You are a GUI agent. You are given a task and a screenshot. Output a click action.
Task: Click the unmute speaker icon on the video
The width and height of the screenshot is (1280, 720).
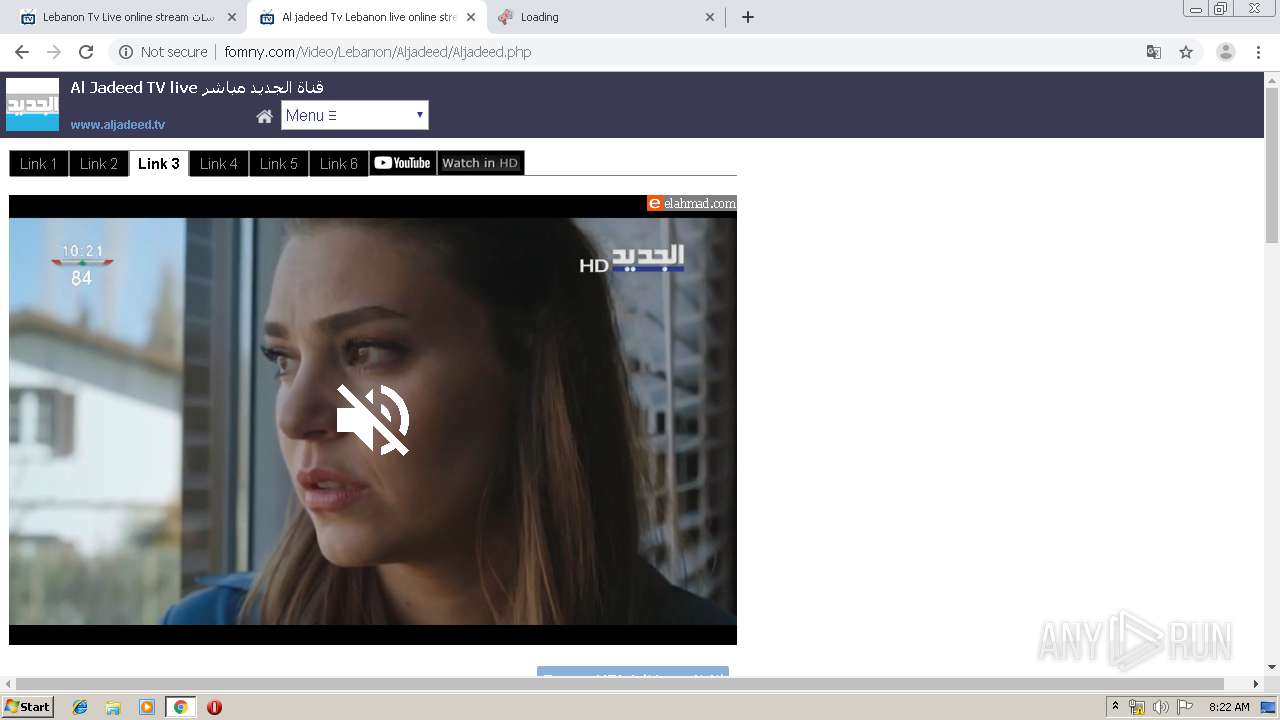tap(373, 420)
